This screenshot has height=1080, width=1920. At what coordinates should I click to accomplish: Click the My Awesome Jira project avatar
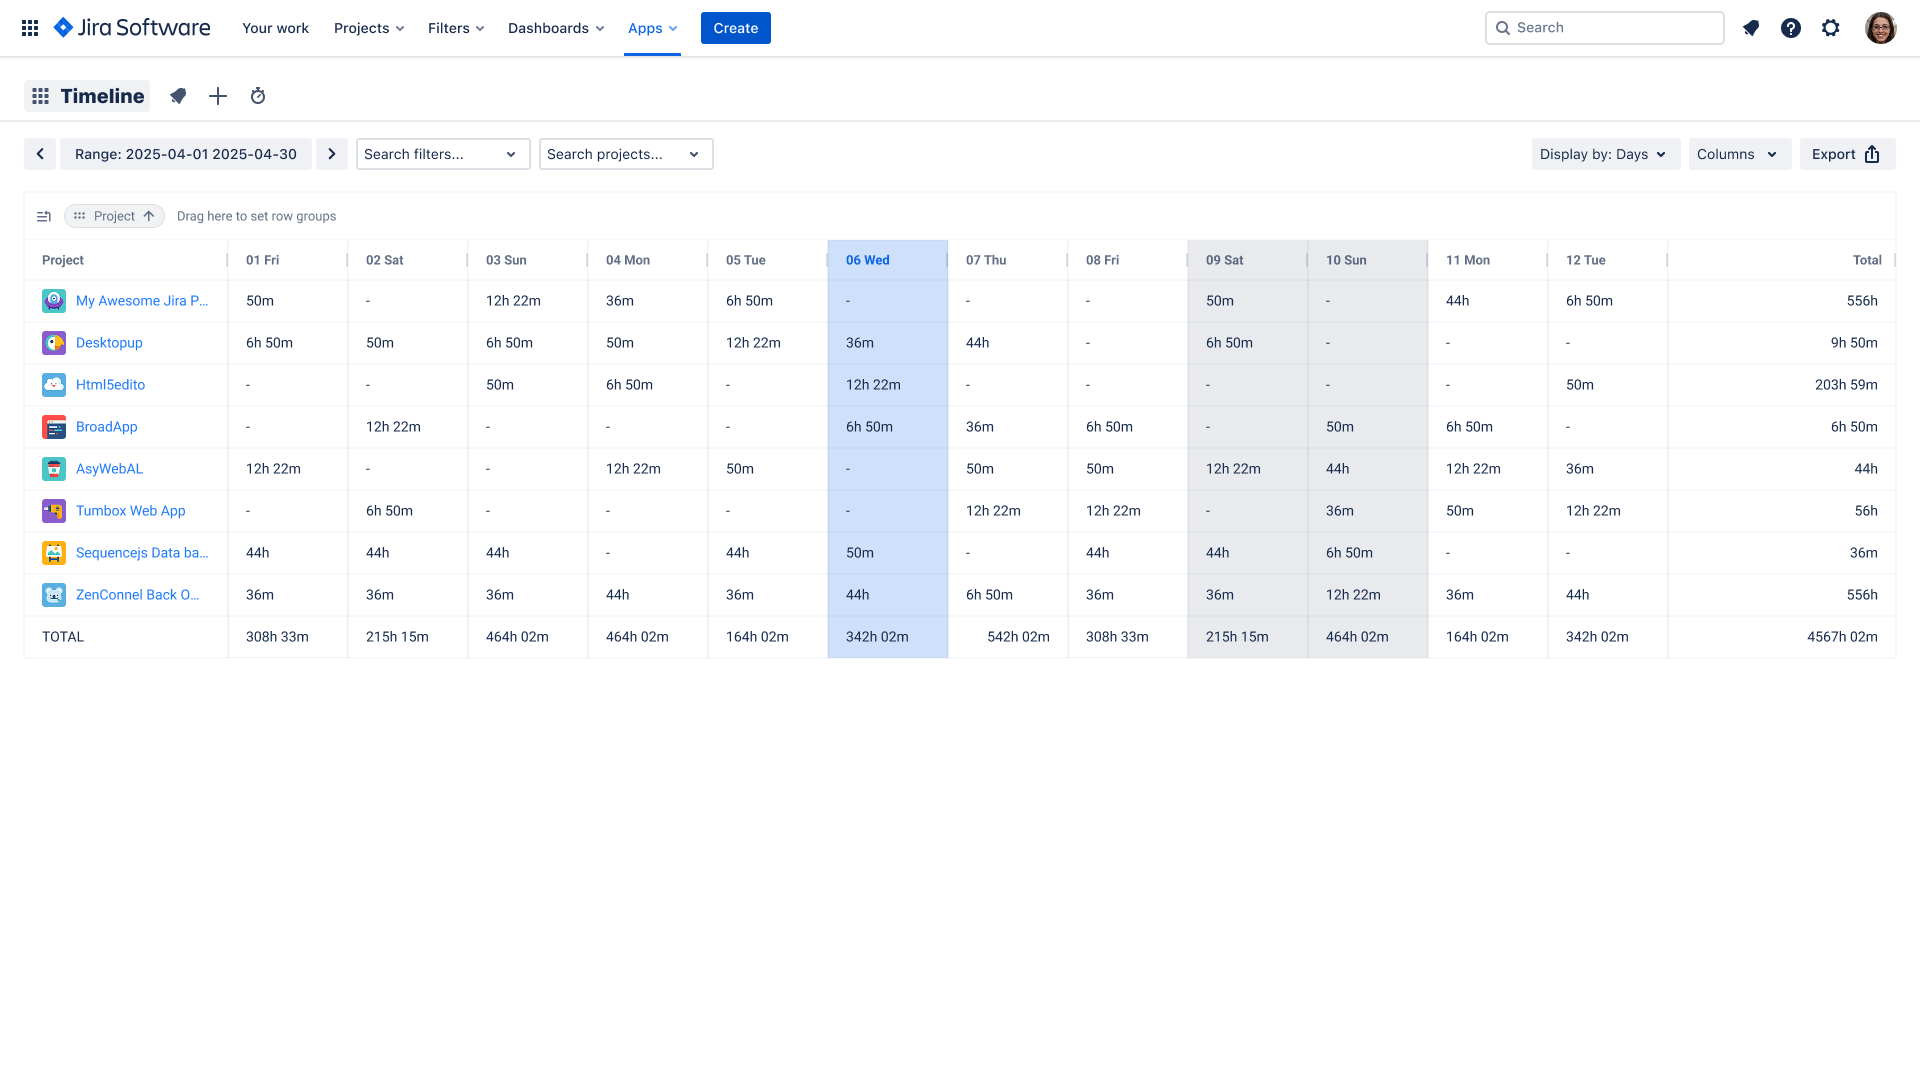point(54,301)
